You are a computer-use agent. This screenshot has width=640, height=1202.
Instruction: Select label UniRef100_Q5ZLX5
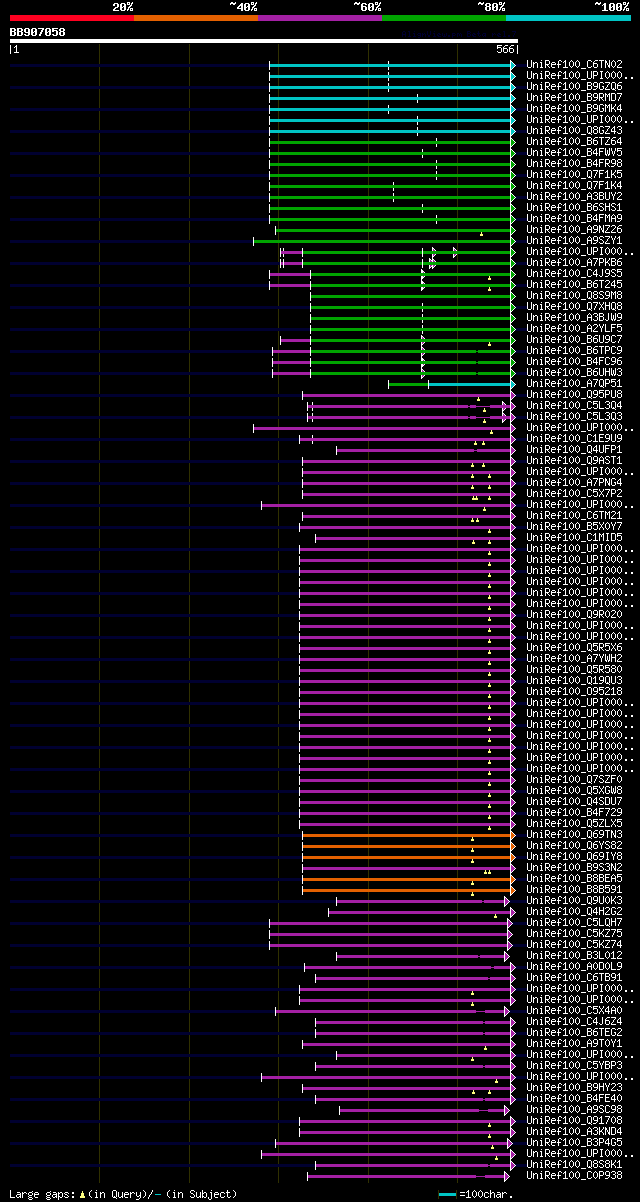tap(576, 824)
